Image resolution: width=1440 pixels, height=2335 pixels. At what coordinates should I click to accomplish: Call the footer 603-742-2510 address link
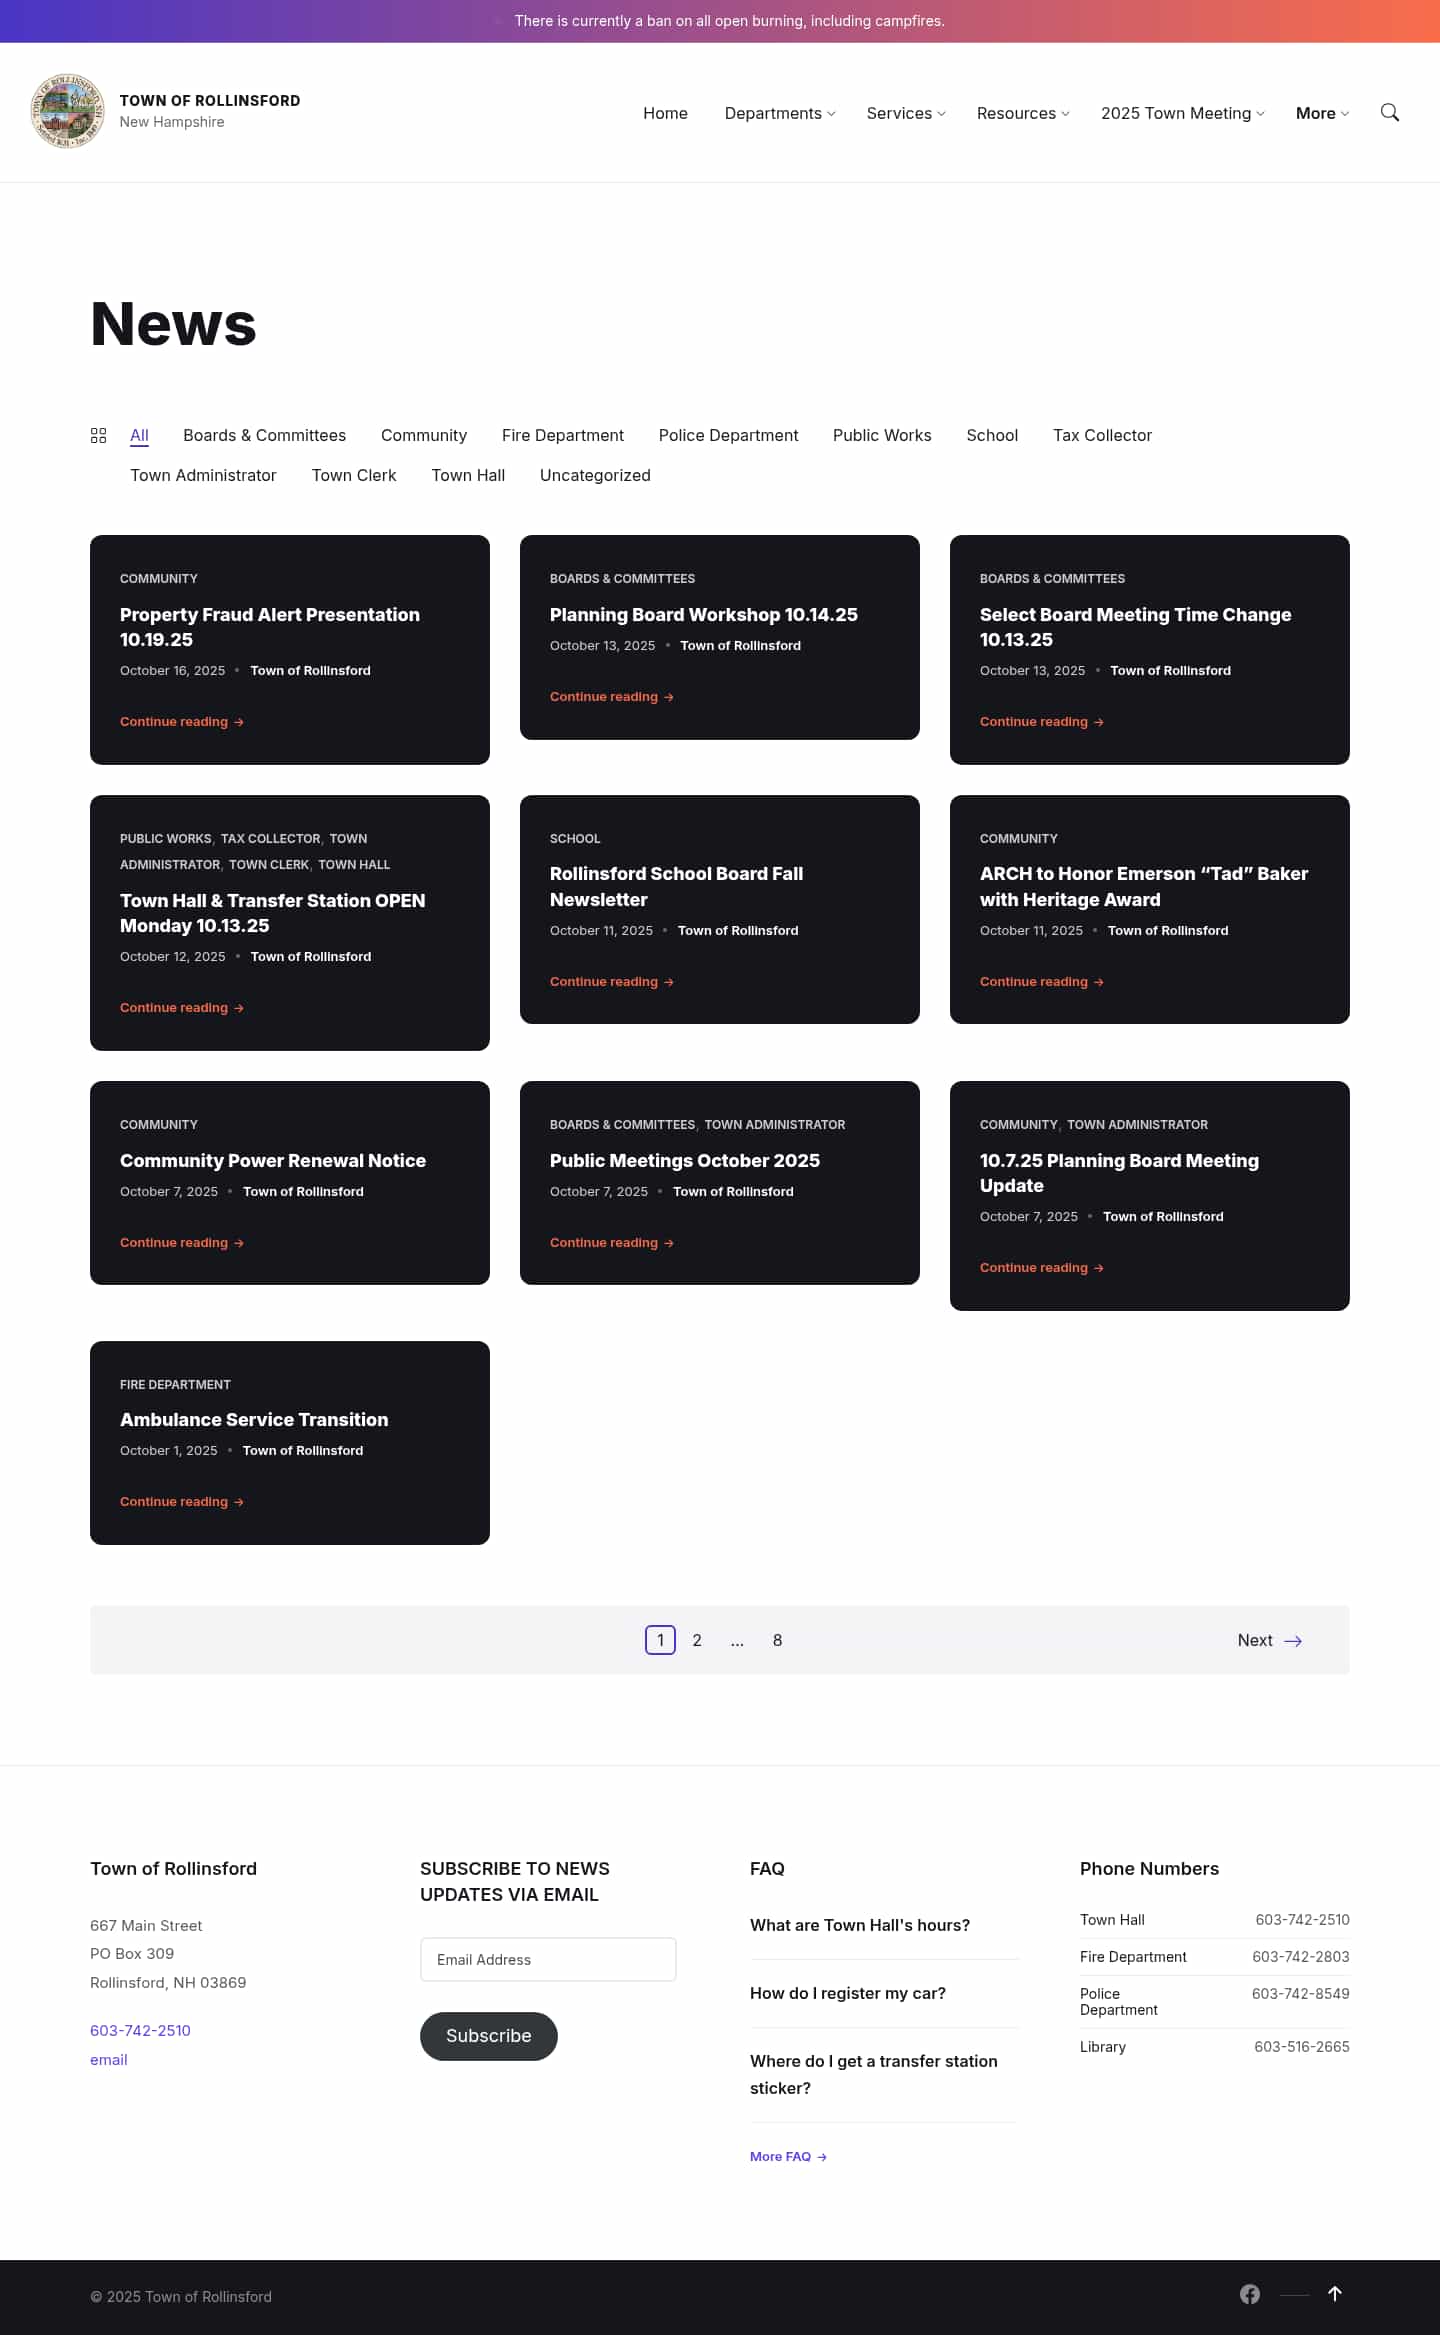click(140, 2030)
